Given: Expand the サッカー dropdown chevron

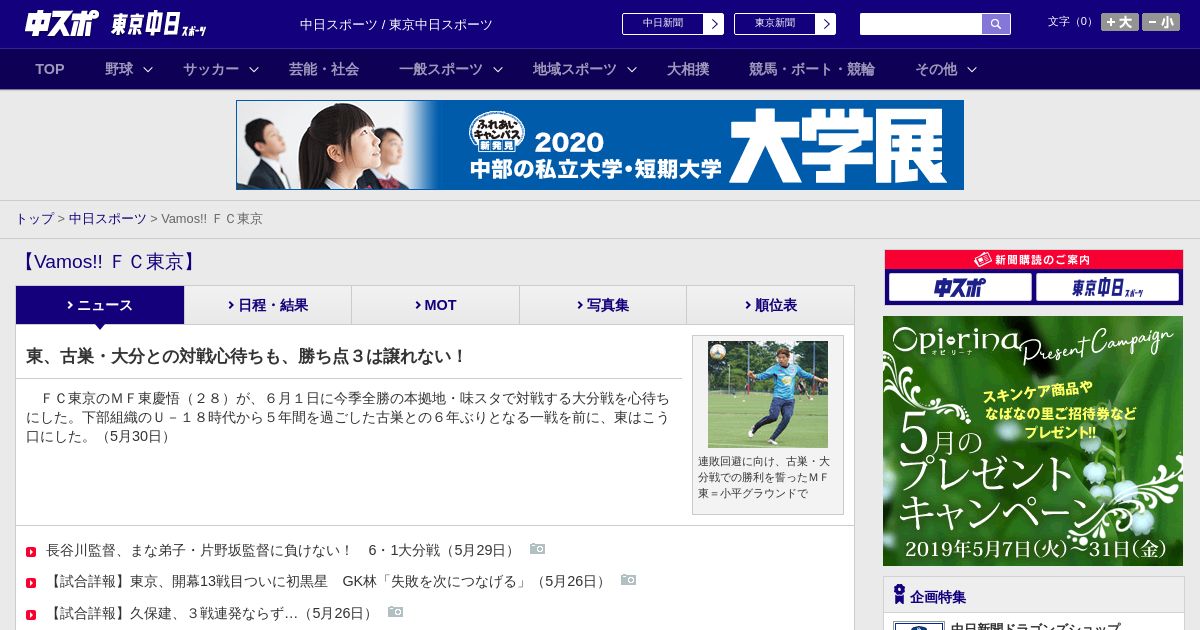Looking at the screenshot, I should point(254,69).
